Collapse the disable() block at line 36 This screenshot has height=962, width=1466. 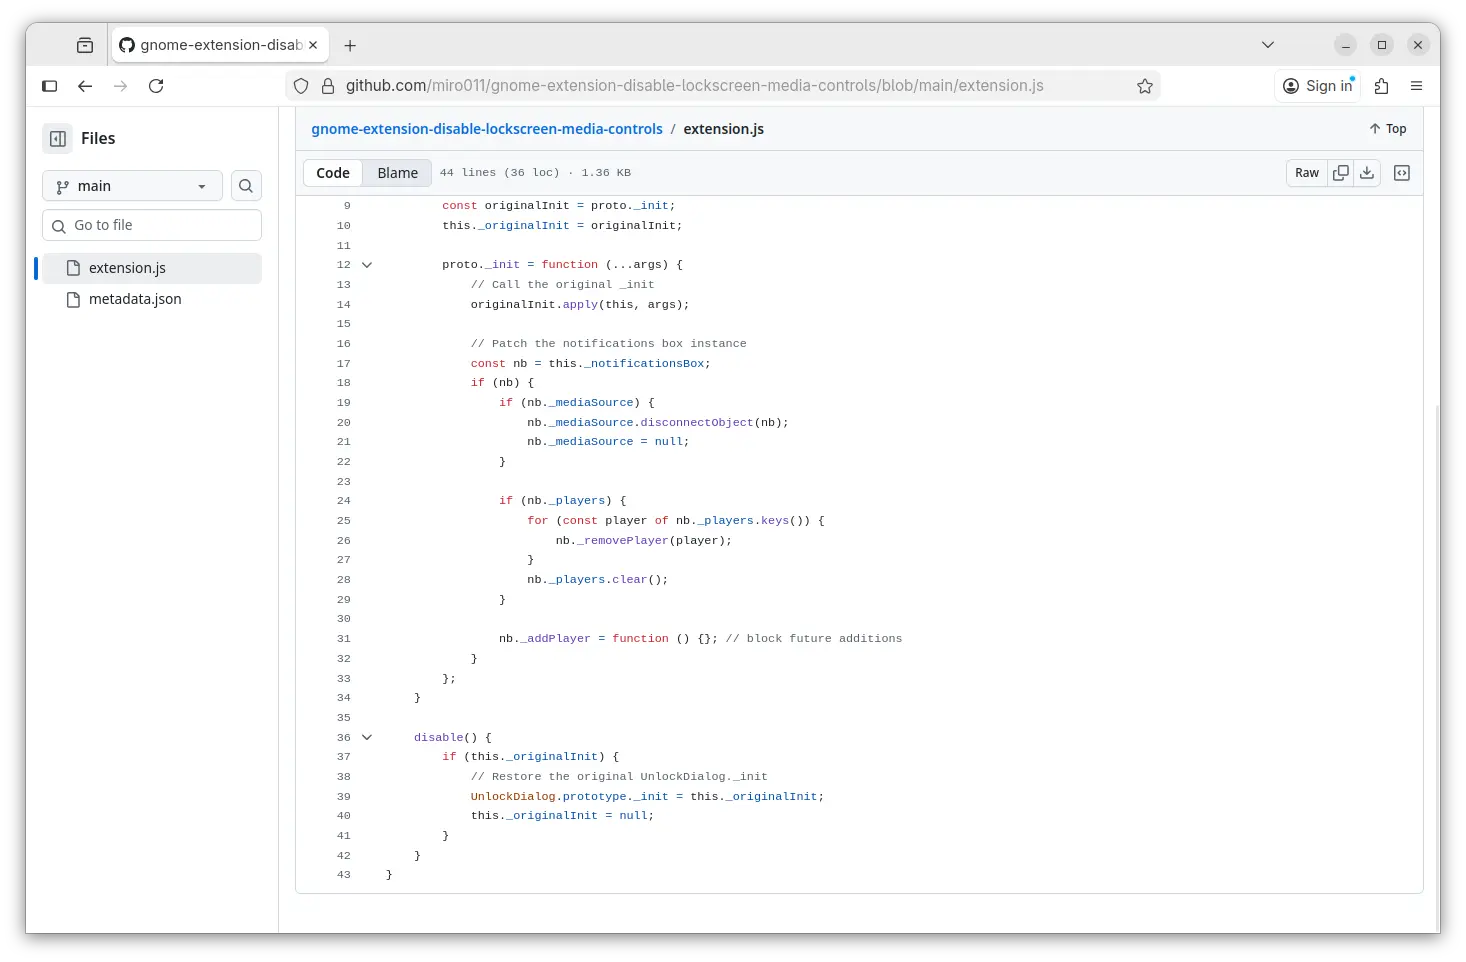click(367, 738)
